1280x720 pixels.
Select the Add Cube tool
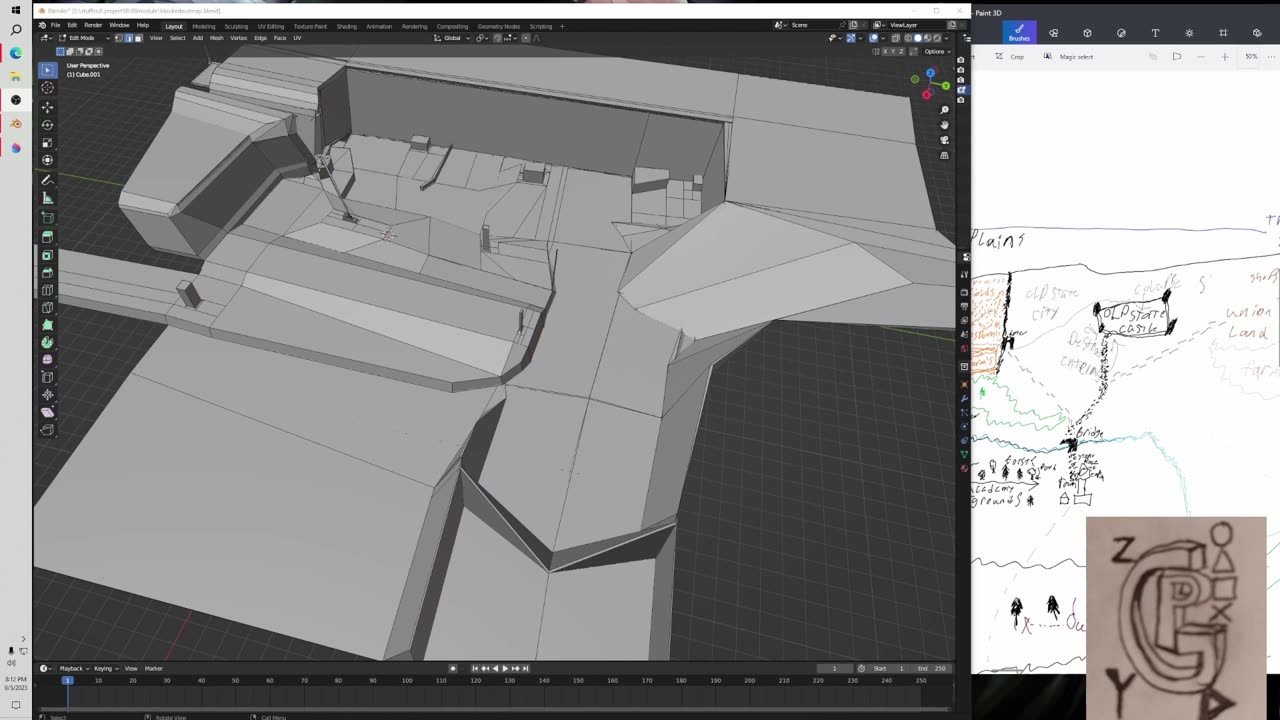point(47,217)
